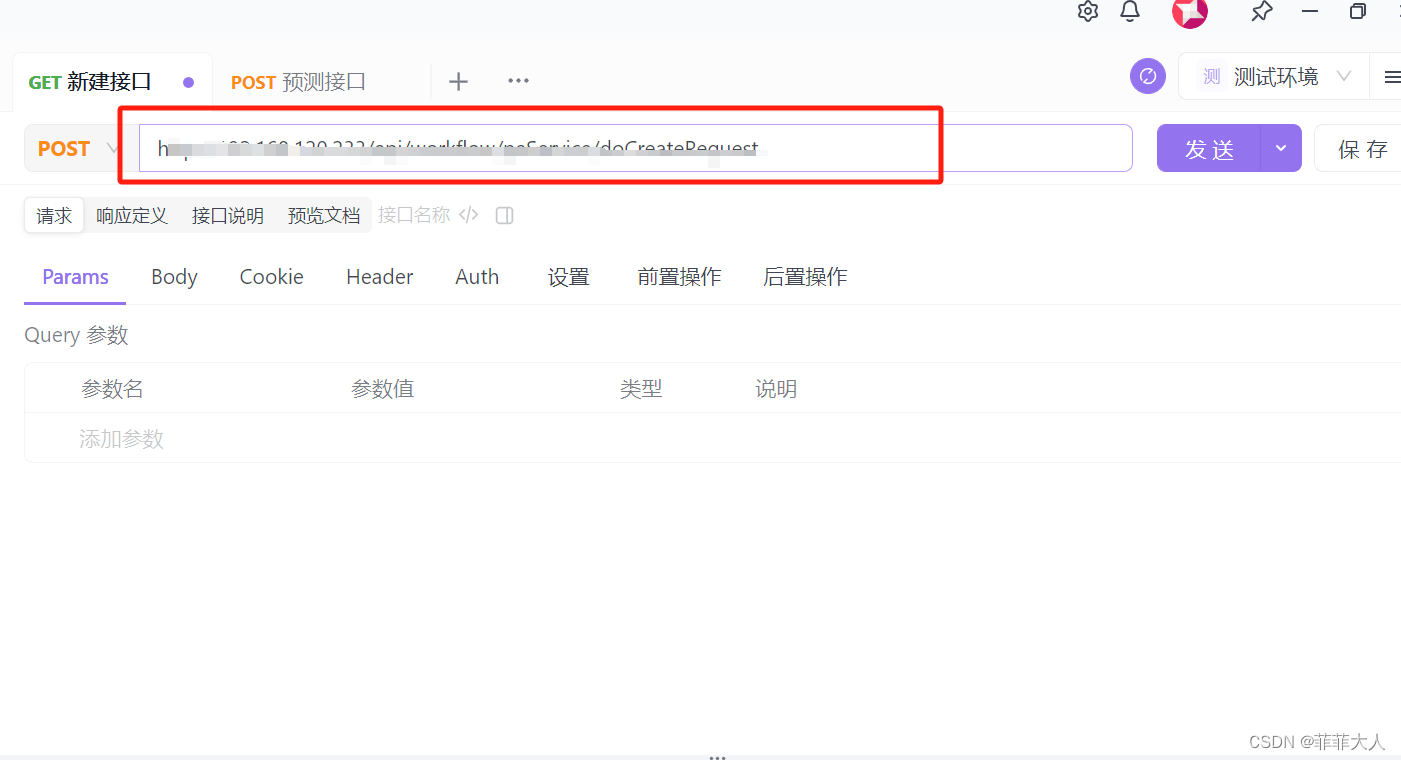The width and height of the screenshot is (1401, 760).
Task: Click the notification bell icon
Action: (1130, 12)
